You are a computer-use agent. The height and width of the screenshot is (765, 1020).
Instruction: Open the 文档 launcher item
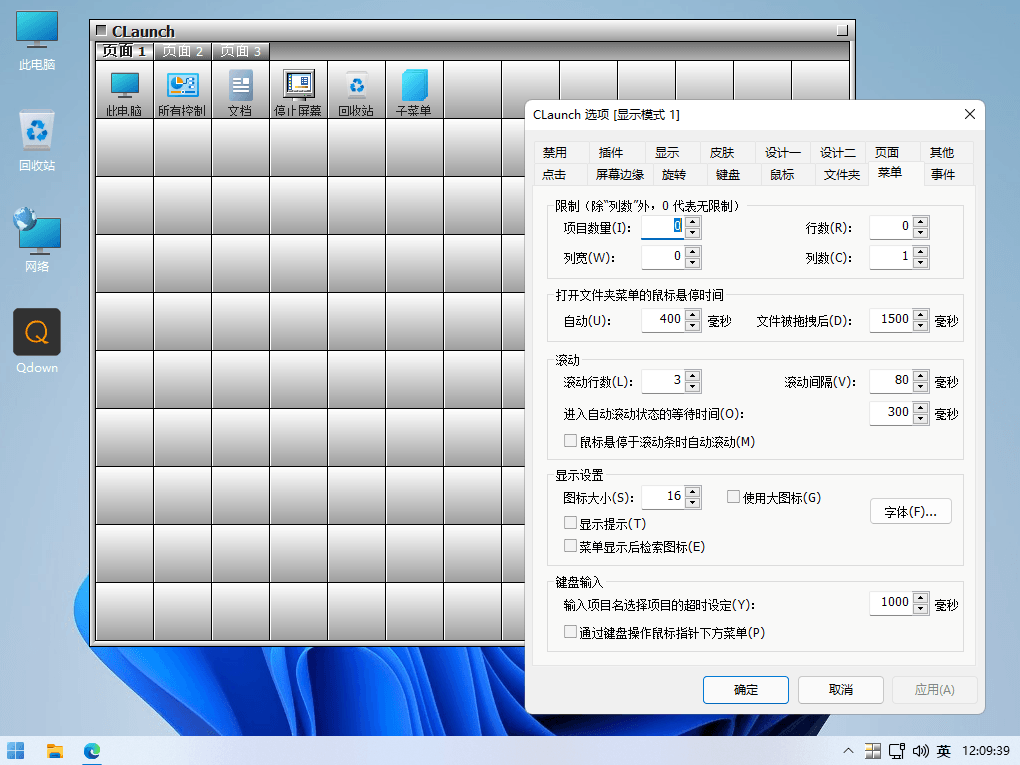click(240, 90)
